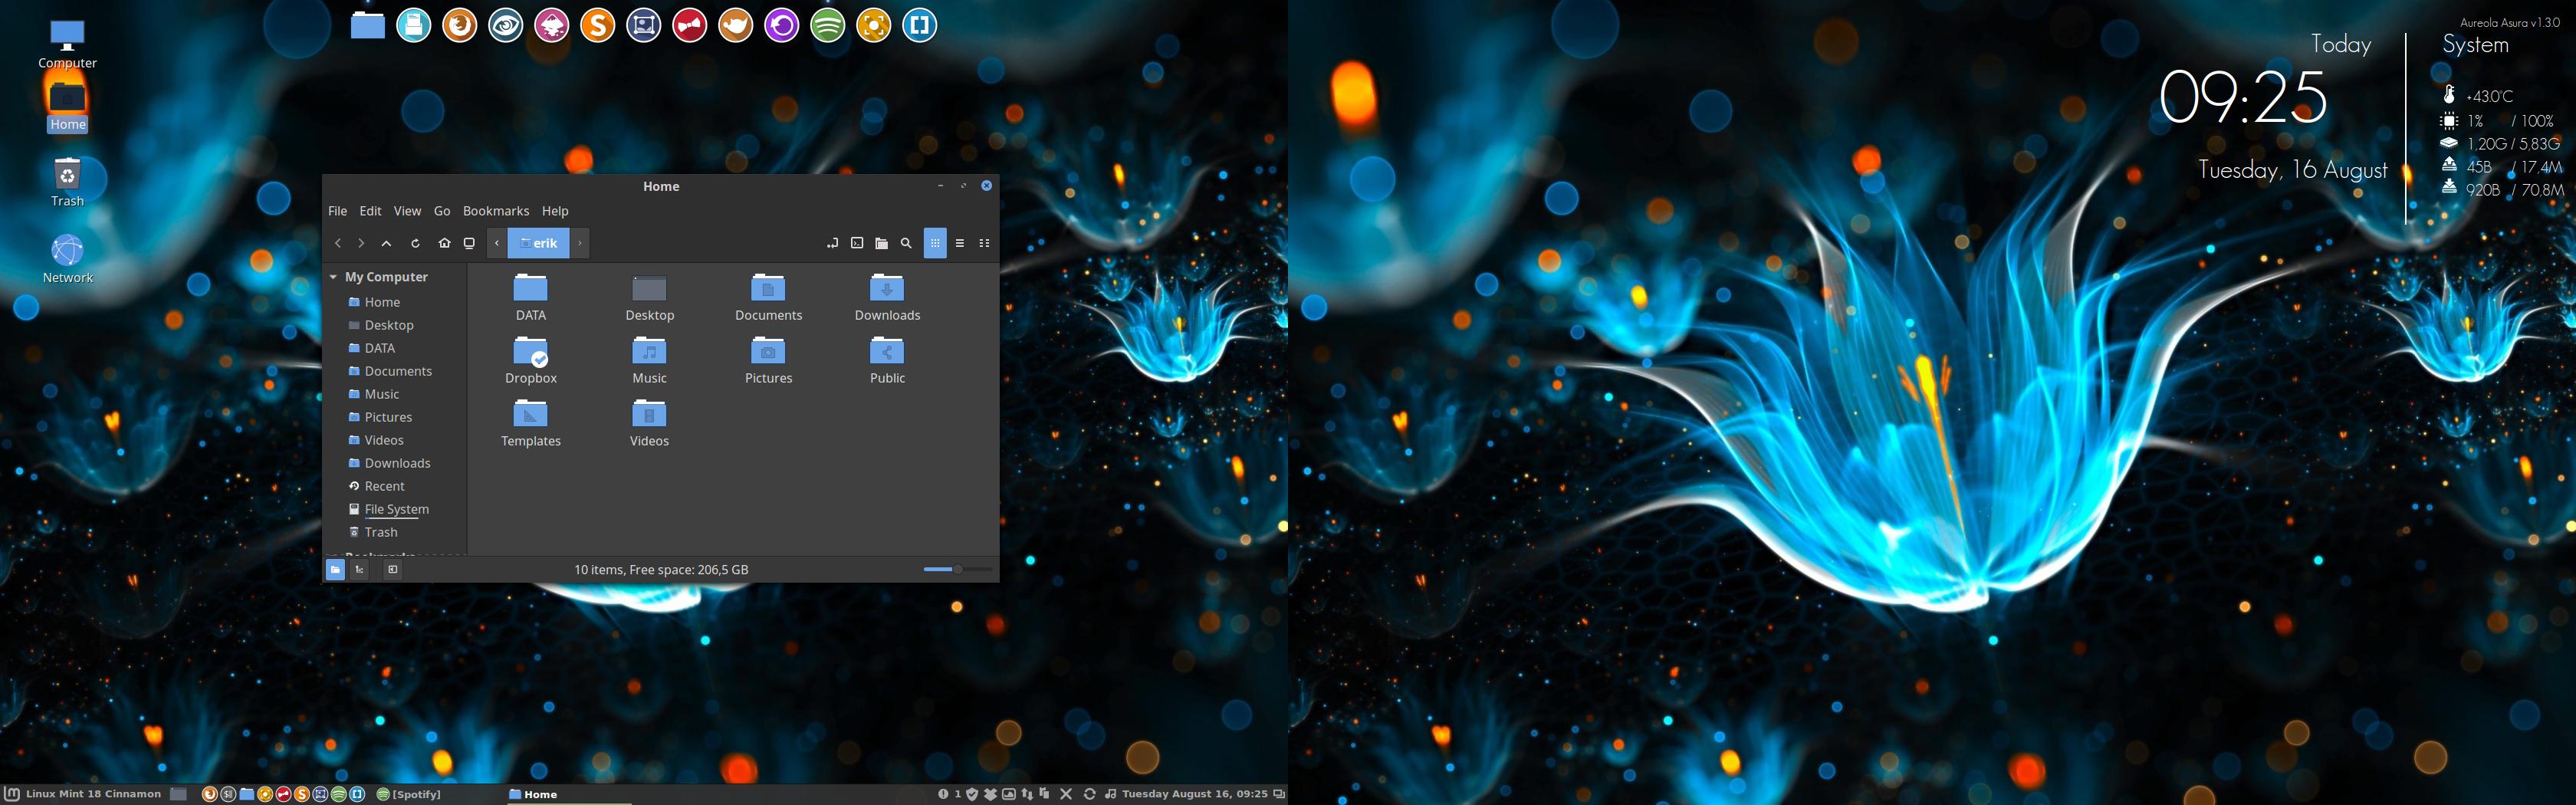Screen dimensions: 2576x805
Task: Hide the sidebar via statusbar button
Action: pos(393,569)
